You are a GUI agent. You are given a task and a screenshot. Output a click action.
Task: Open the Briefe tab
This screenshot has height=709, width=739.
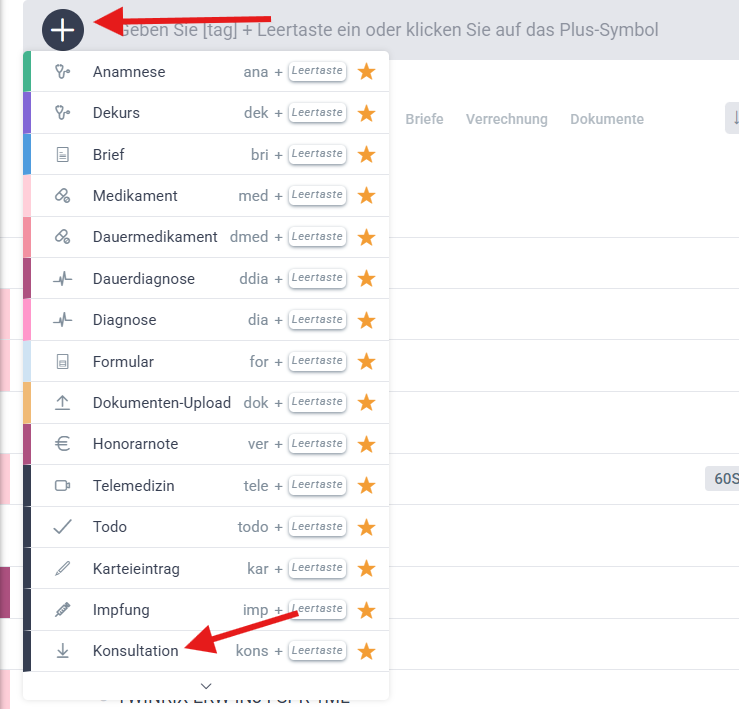coord(424,119)
